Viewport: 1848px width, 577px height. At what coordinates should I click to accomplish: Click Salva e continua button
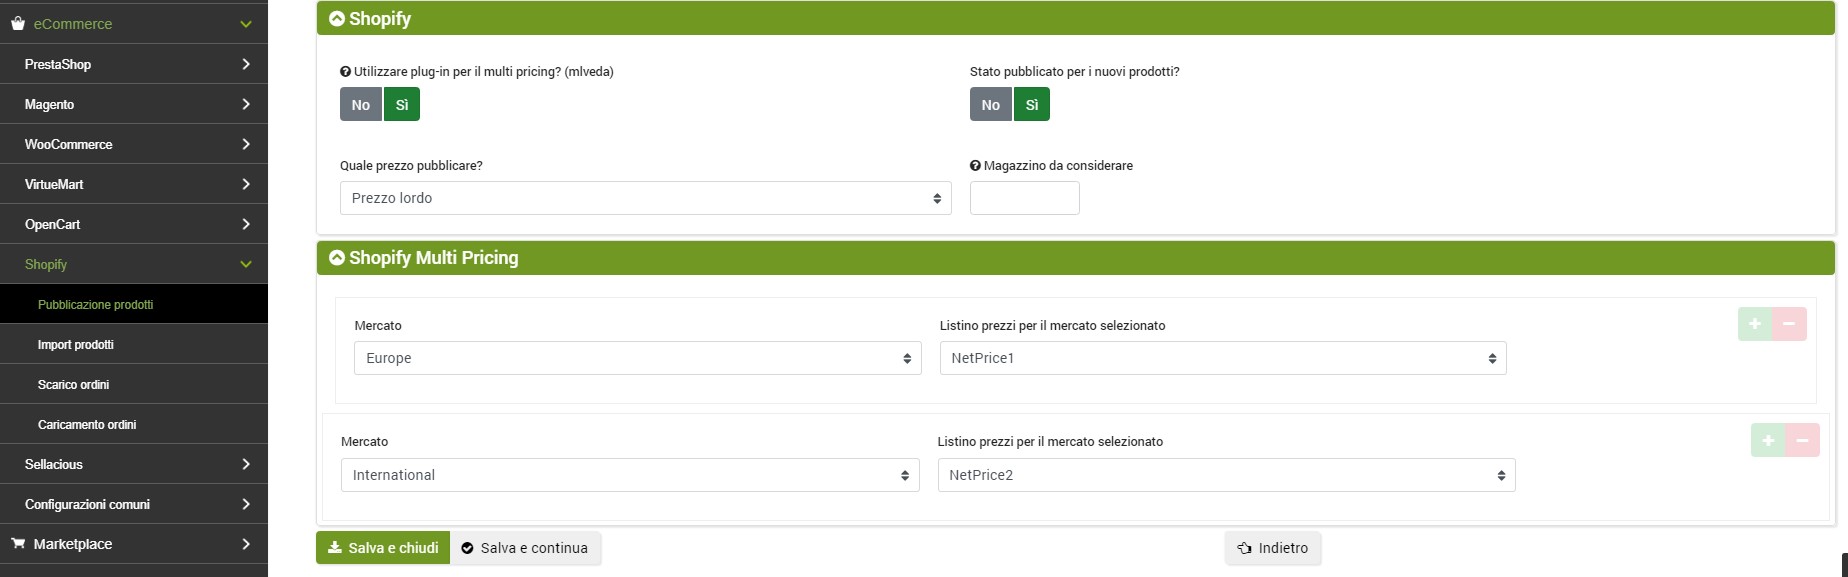[525, 548]
